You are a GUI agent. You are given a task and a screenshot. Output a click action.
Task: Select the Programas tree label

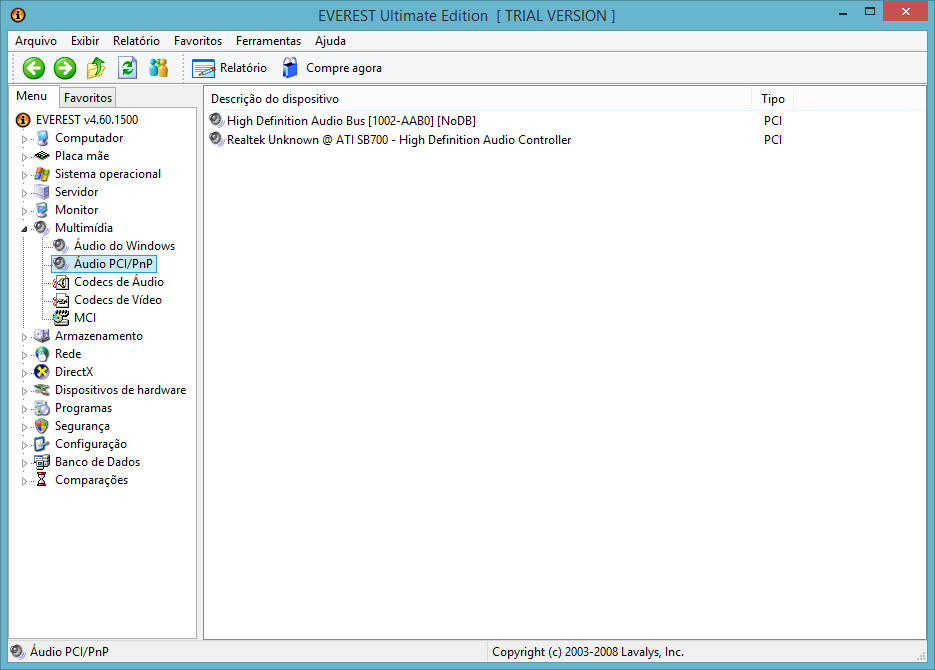pyautogui.click(x=83, y=408)
